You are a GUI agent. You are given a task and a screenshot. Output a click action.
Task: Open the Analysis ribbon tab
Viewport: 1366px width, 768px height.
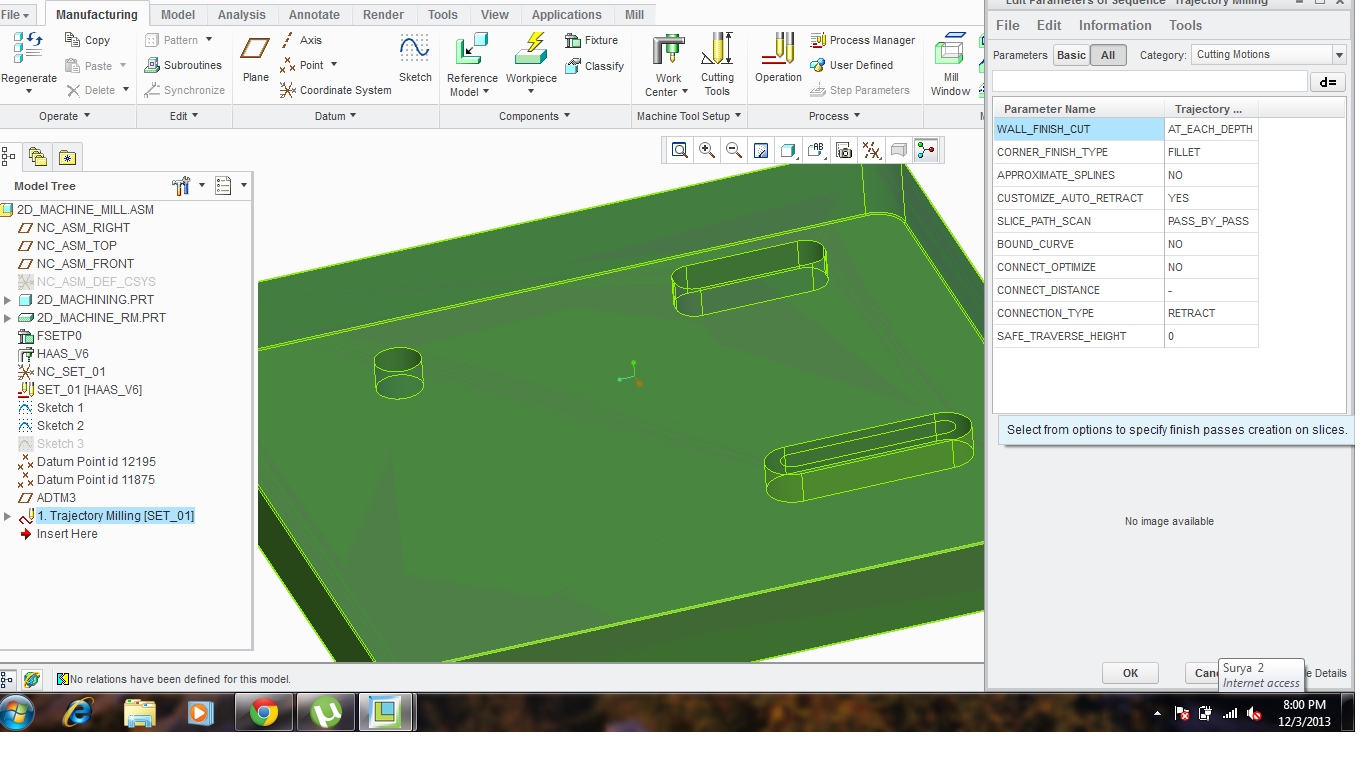tap(241, 15)
